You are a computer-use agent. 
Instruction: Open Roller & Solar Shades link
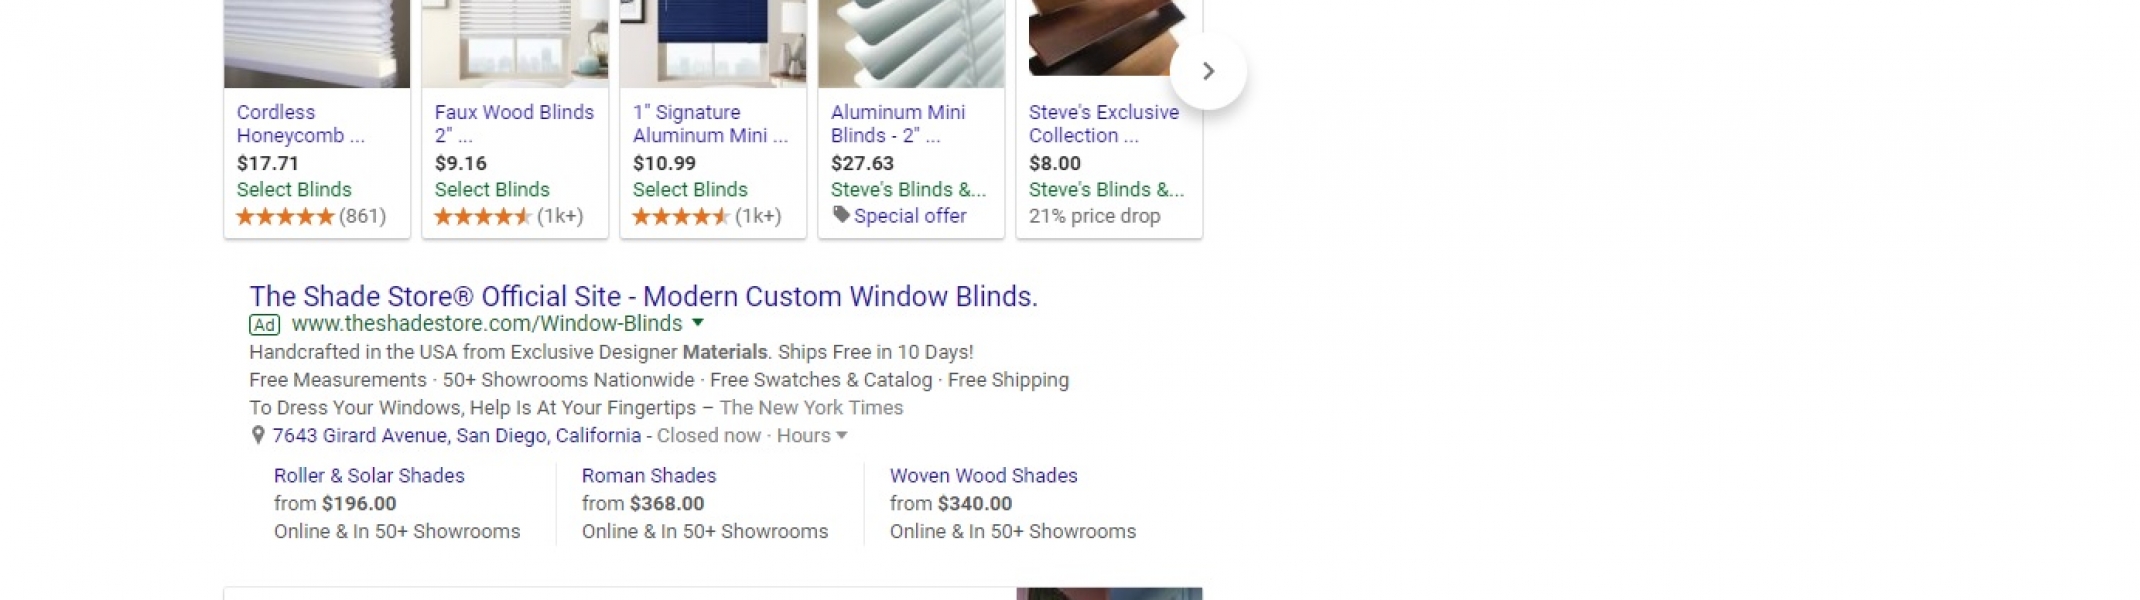(x=369, y=476)
